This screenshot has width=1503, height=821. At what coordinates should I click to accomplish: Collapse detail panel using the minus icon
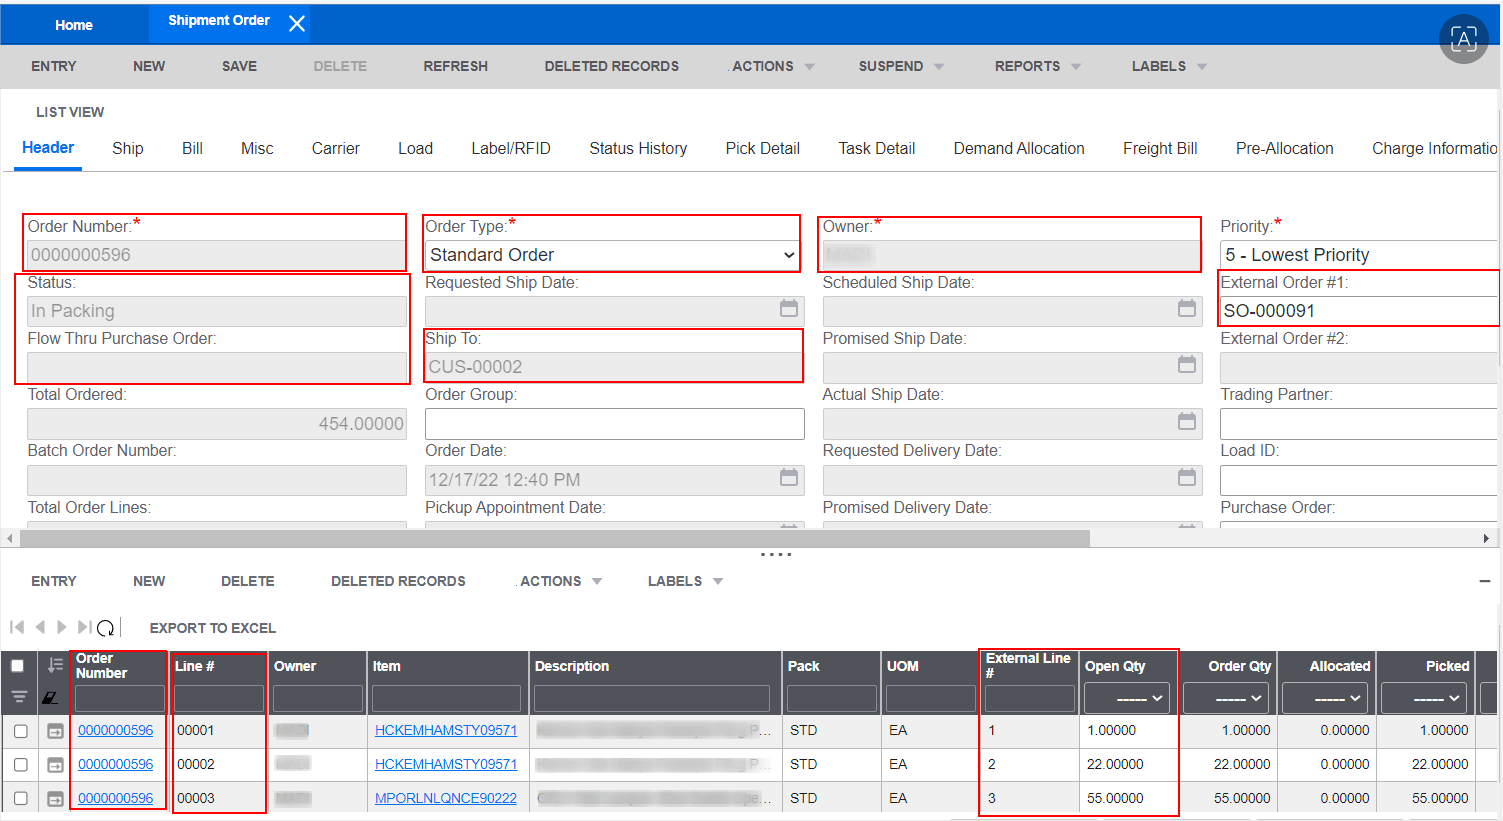1487,580
